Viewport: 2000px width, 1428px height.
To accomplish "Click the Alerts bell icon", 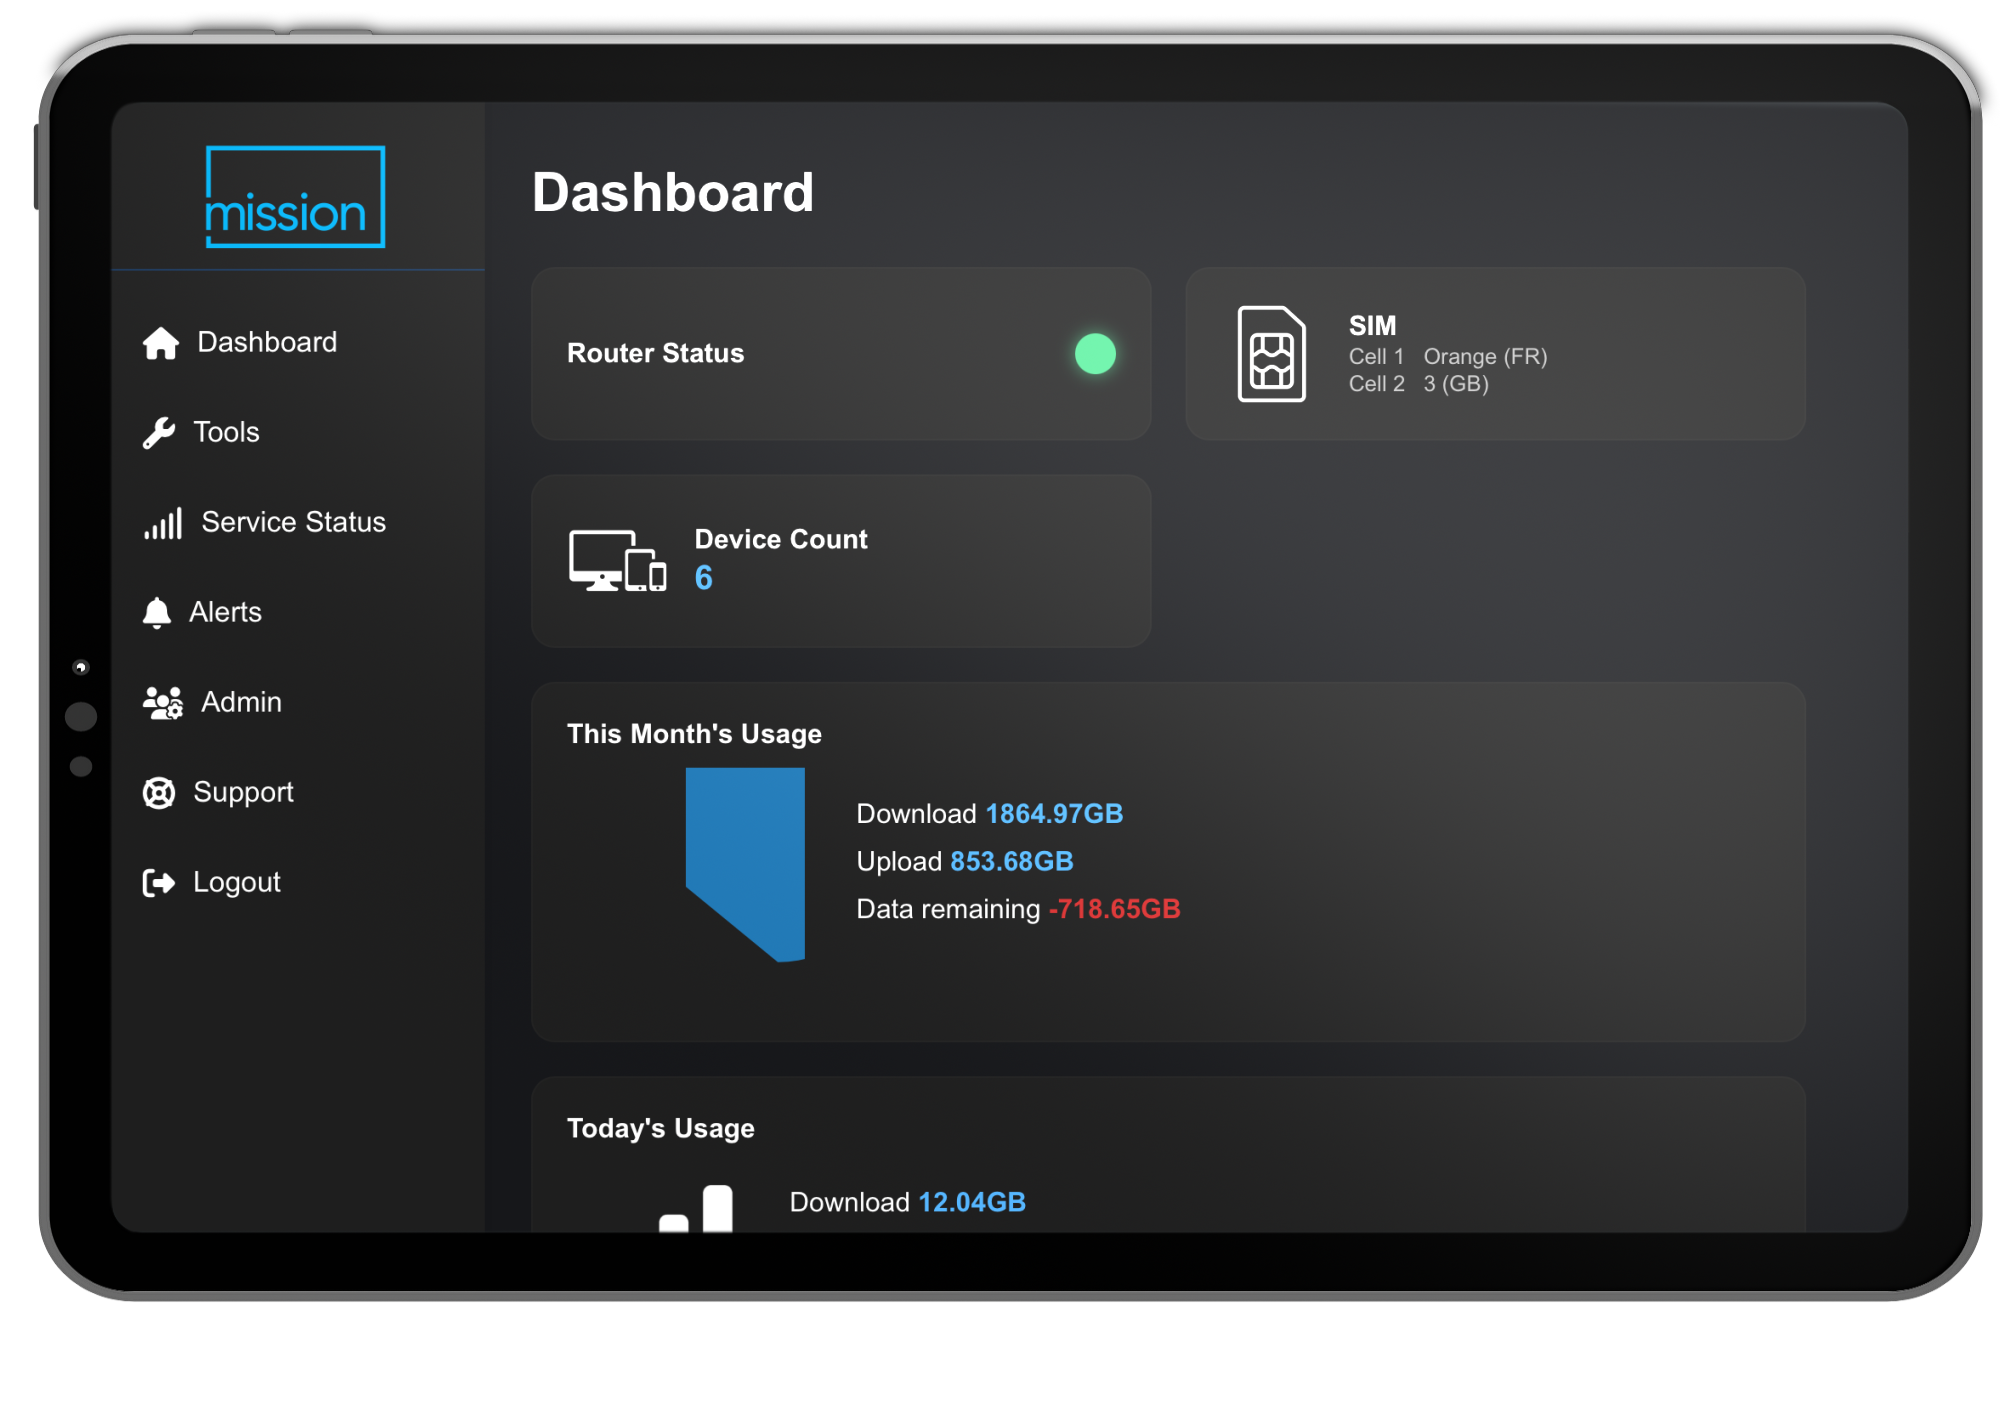I will [x=157, y=613].
